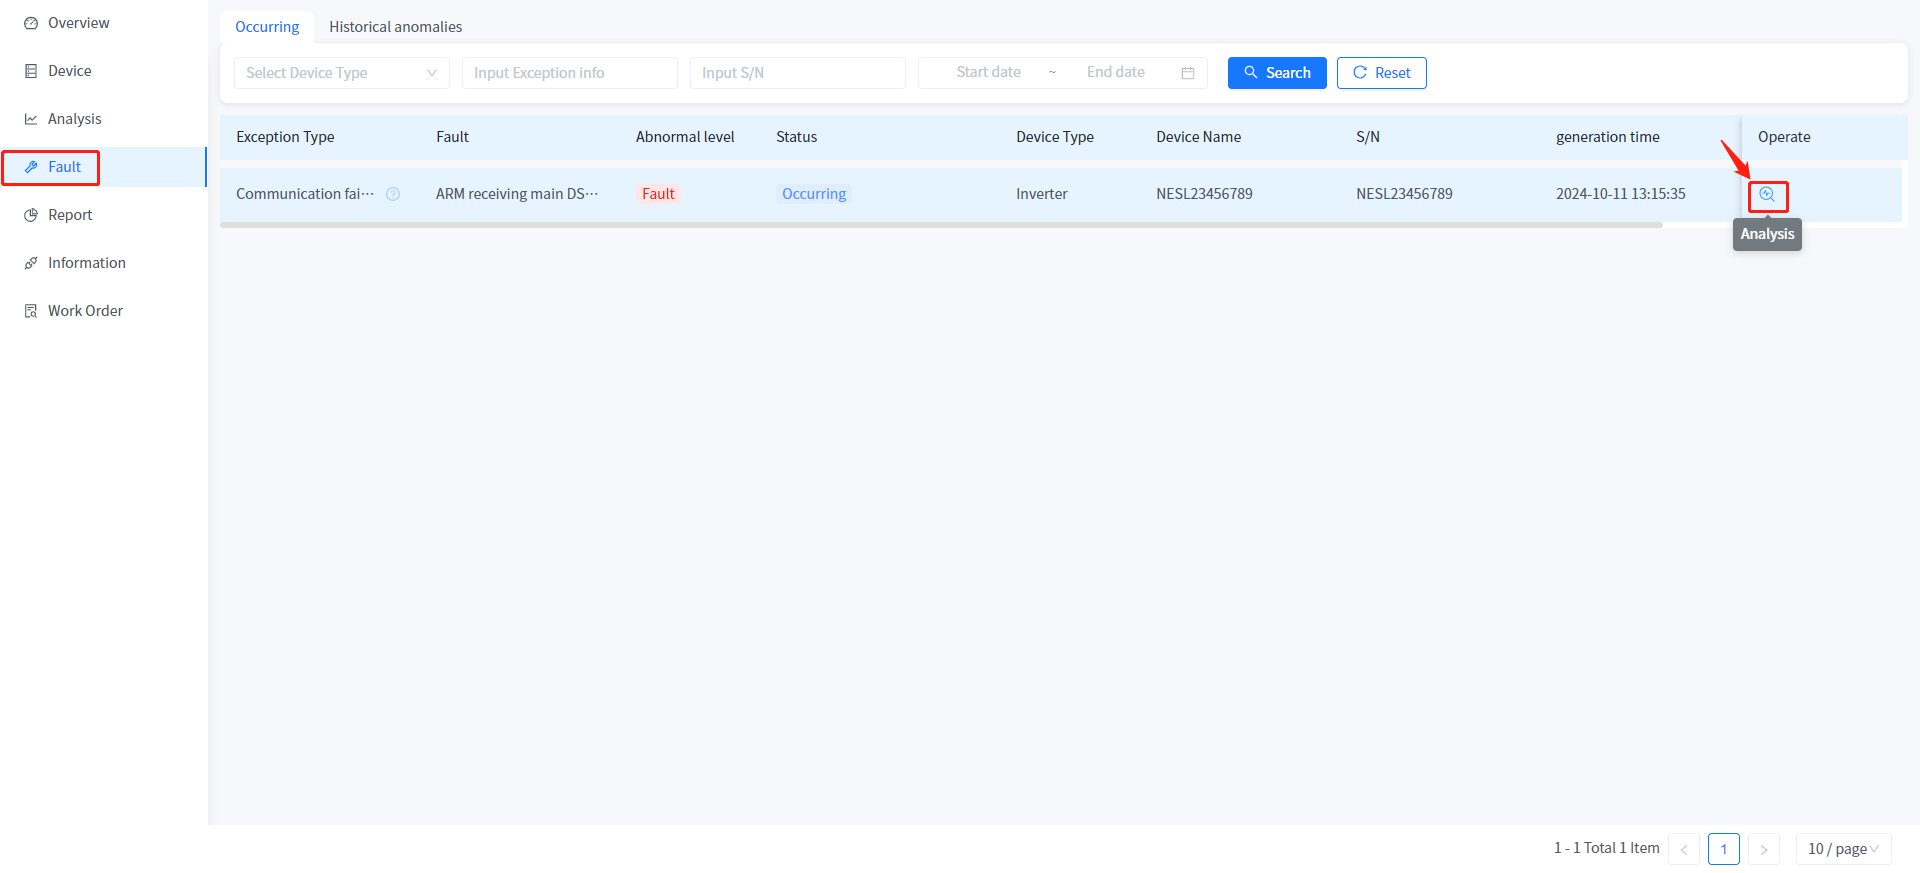Open the Report sidebar page
Viewport: 1920px width, 873px height.
69,215
